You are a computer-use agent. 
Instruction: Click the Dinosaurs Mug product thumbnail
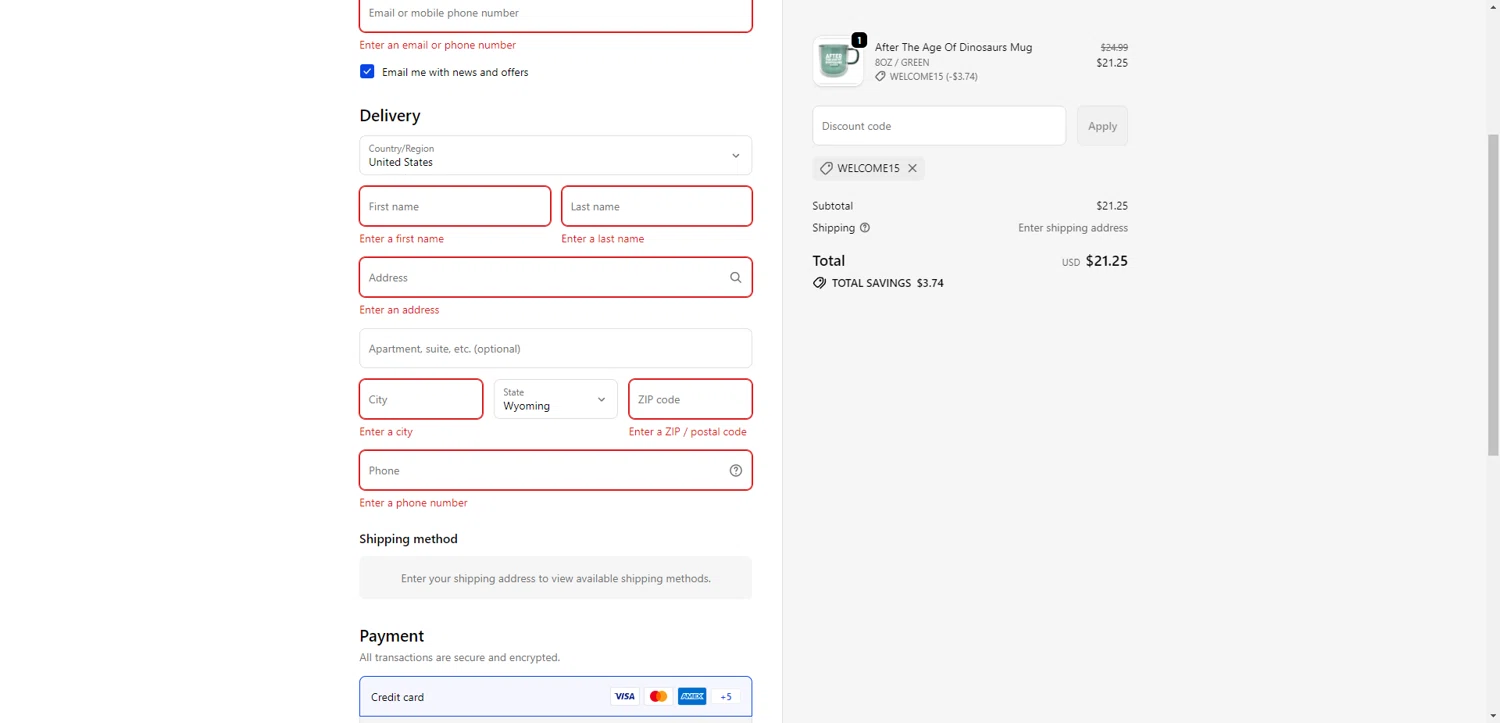[838, 62]
